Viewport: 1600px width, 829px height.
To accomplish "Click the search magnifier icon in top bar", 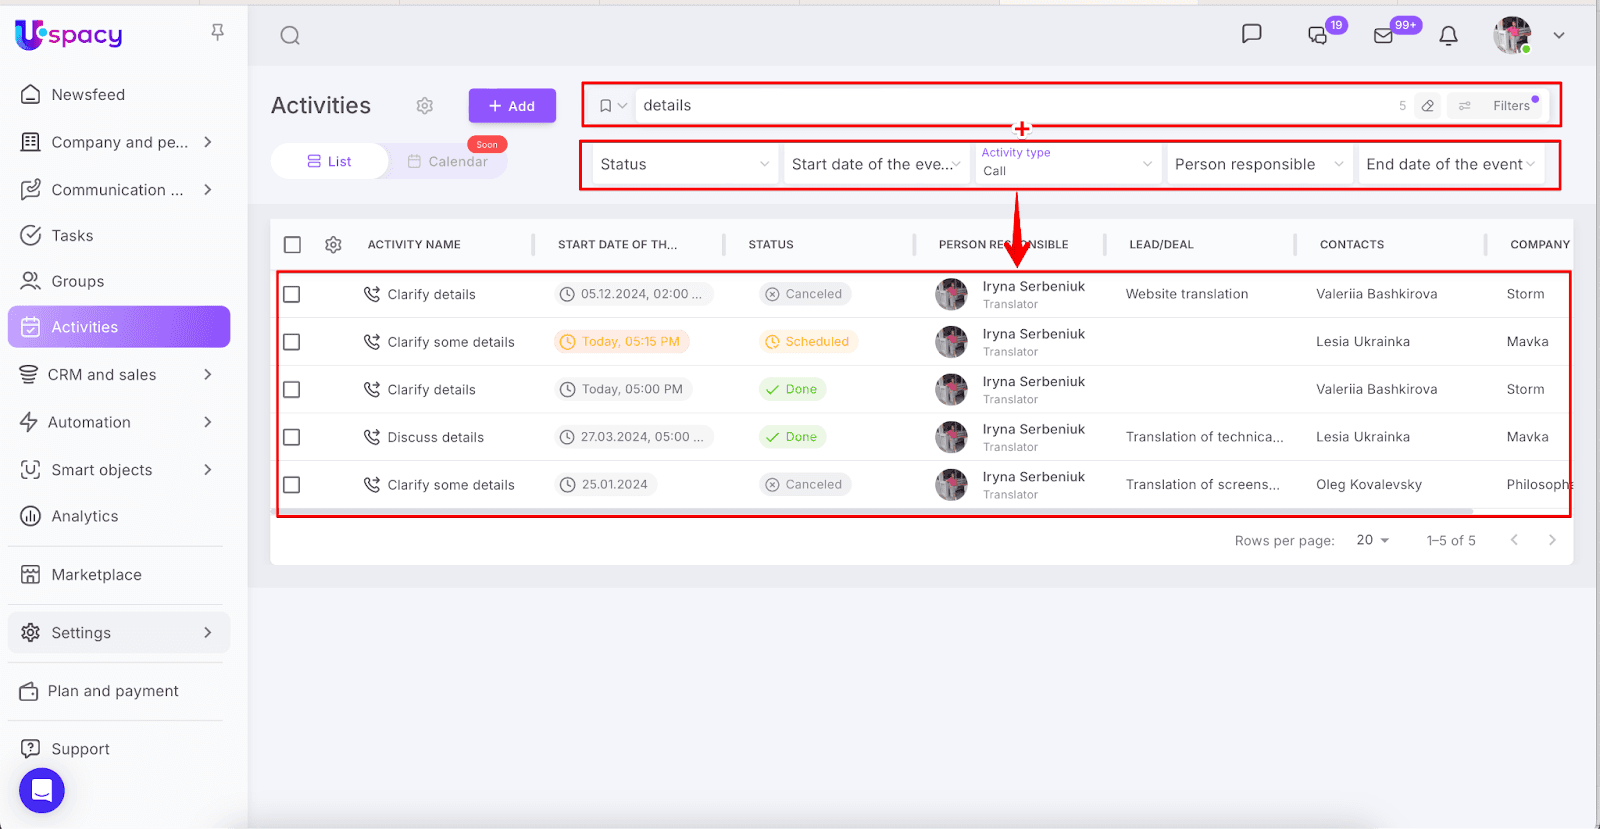I will (290, 36).
